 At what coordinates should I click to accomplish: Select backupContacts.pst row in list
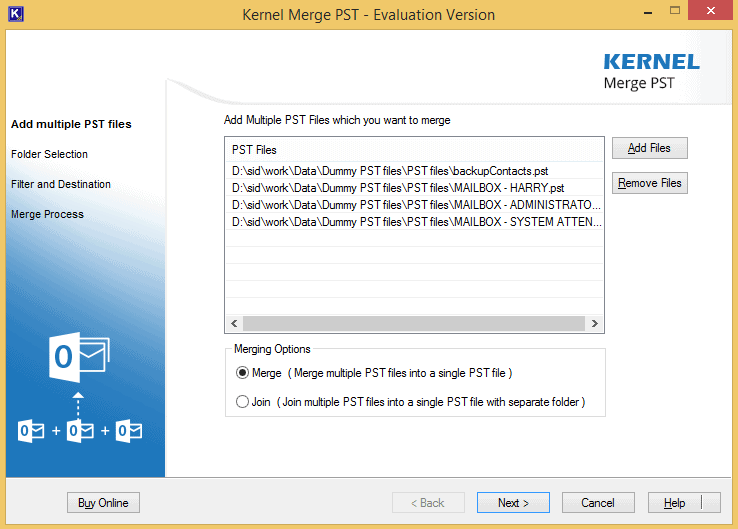click(x=414, y=171)
